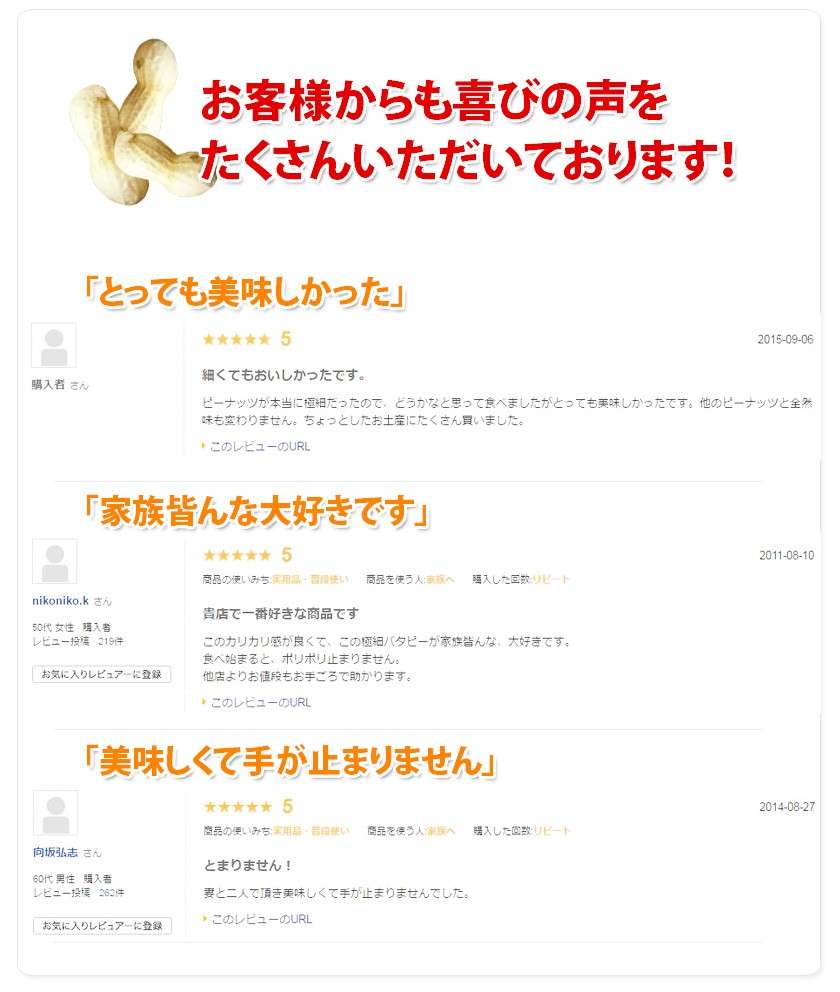Click お気に入りレビュアーに登録 under 向坂弘志
Screen dimensions: 840x992
tap(102, 926)
